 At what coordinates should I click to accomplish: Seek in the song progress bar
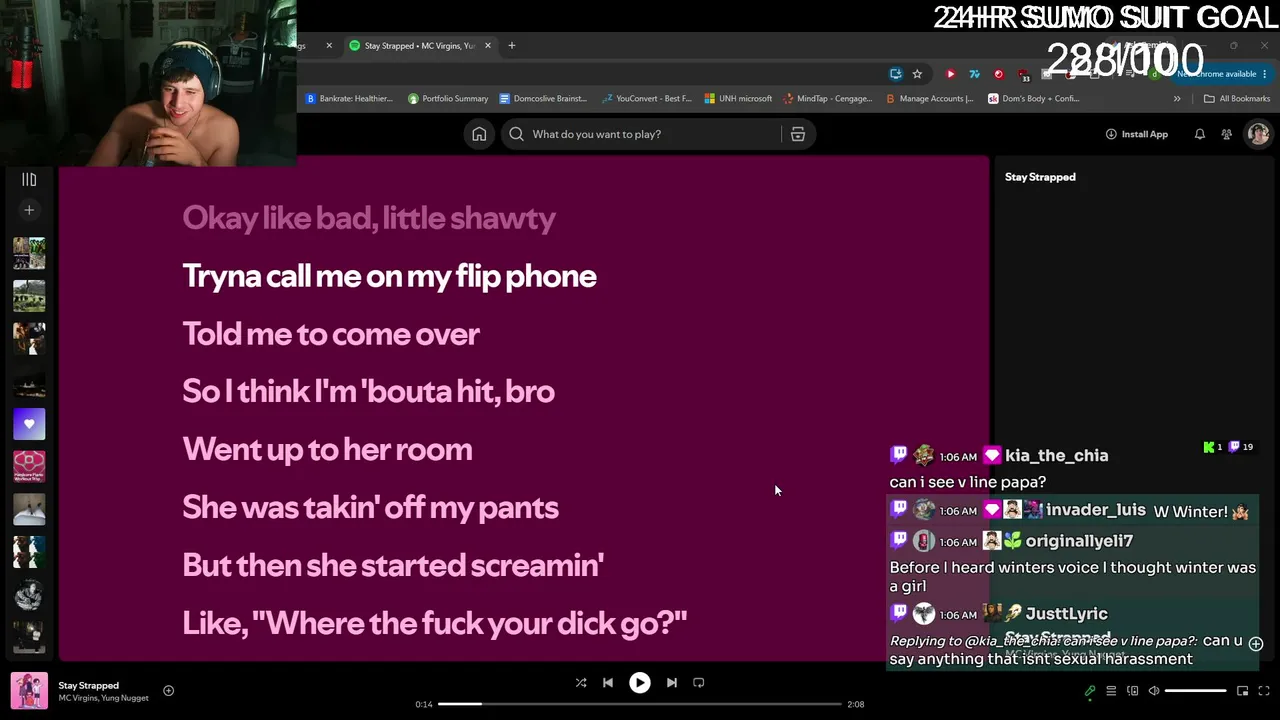(640, 704)
